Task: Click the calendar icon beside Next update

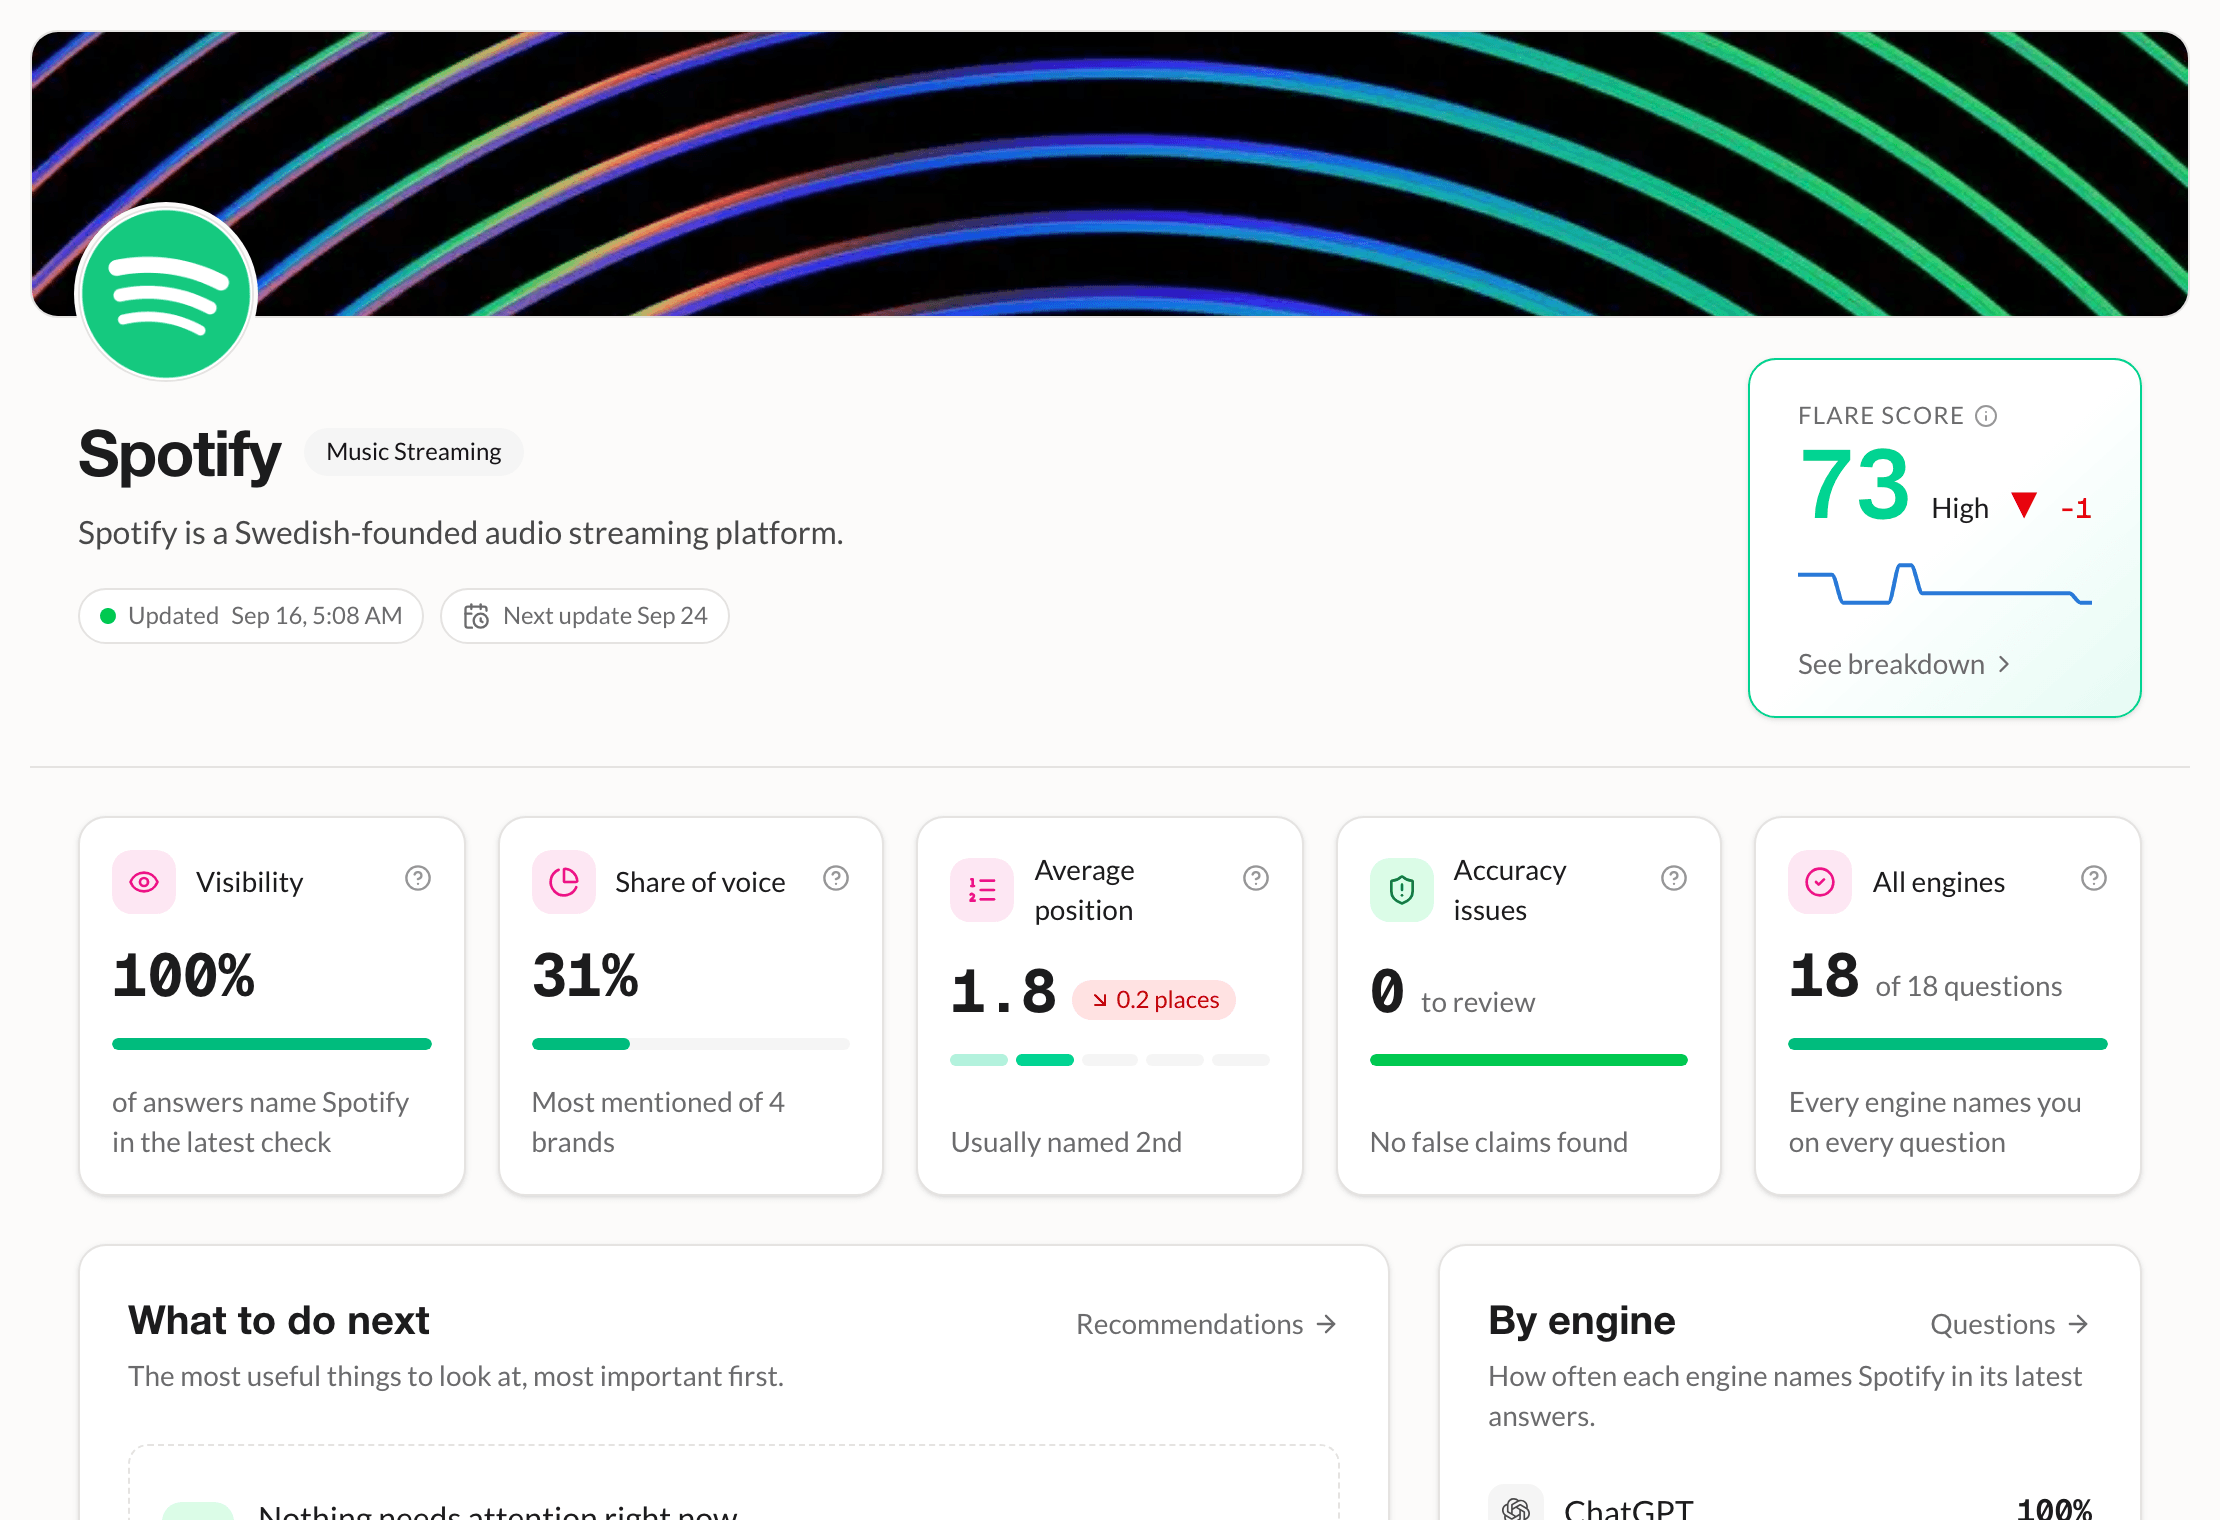Action: [x=476, y=616]
